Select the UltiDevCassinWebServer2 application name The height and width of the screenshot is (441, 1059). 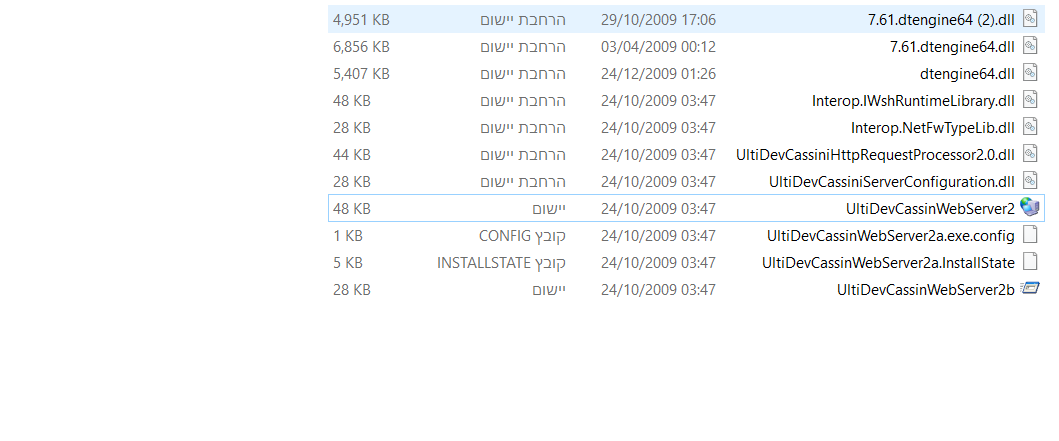tap(930, 208)
